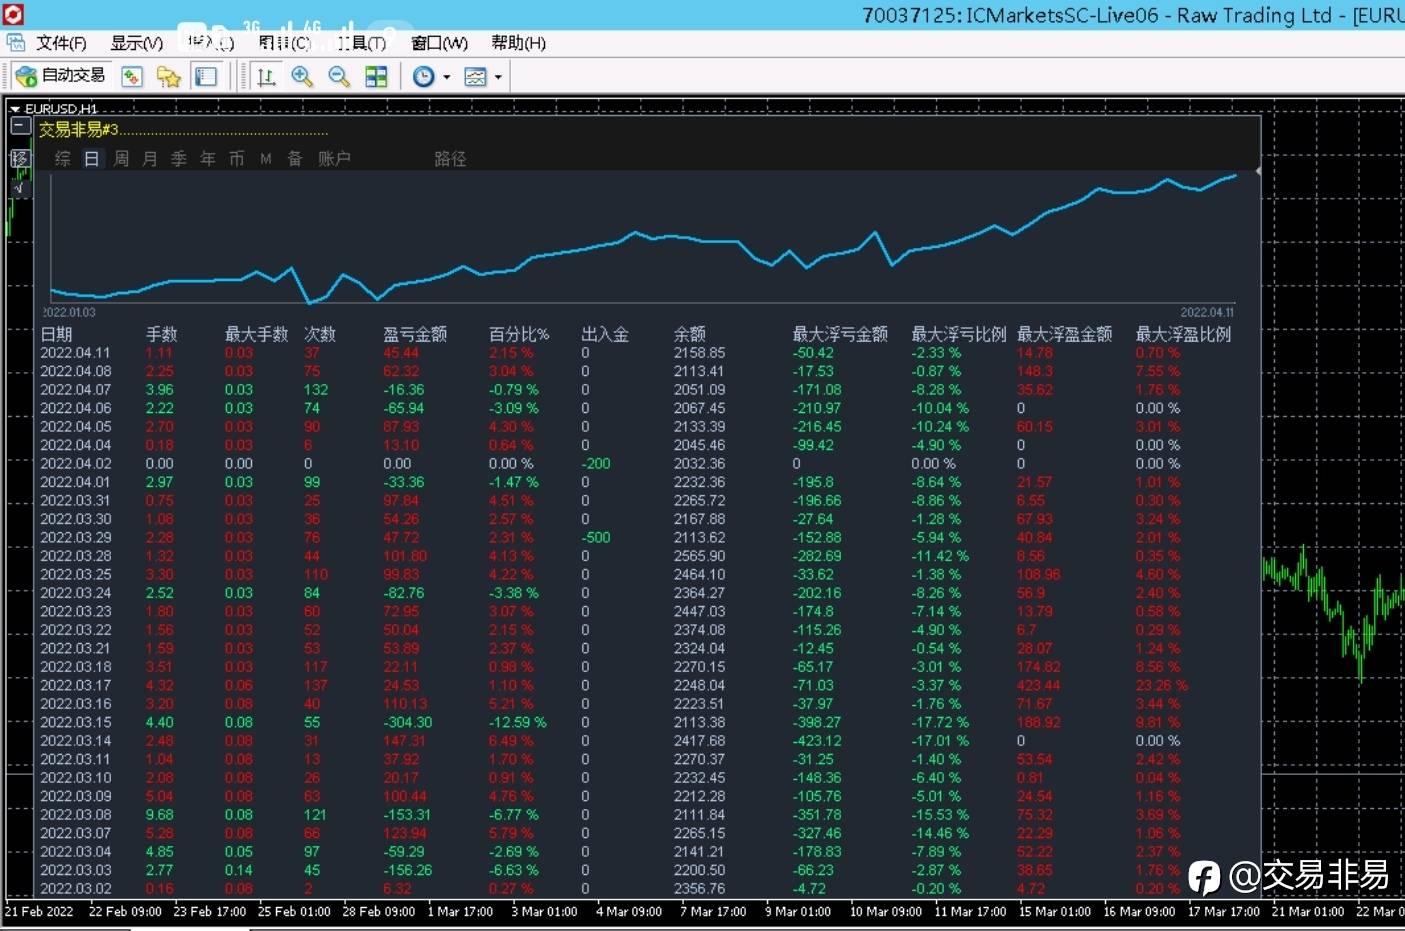This screenshot has height=931, width=1405.
Task: Expand the chart template dropdown arrow
Action: pyautogui.click(x=498, y=77)
